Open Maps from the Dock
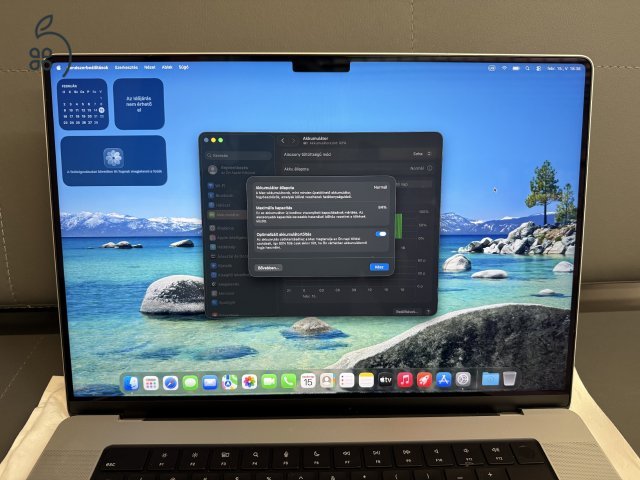This screenshot has height=480, width=640. (229, 382)
